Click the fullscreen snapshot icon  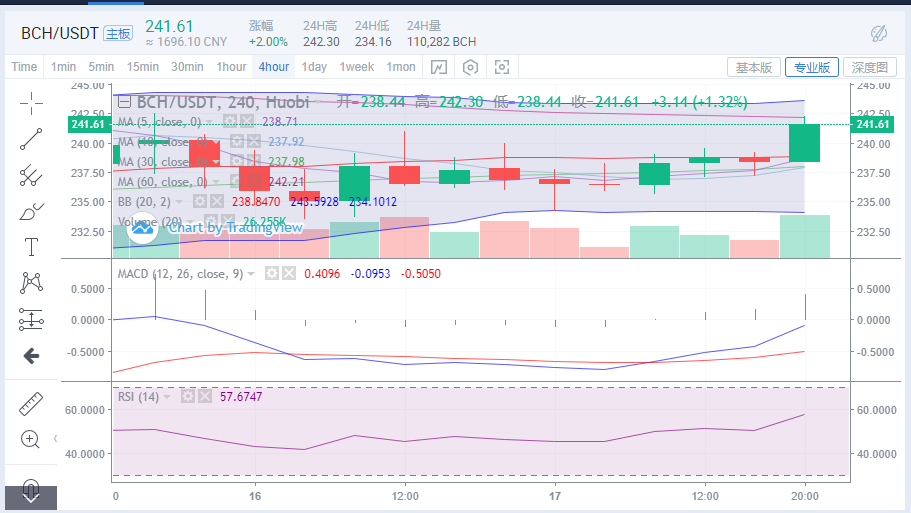click(501, 67)
